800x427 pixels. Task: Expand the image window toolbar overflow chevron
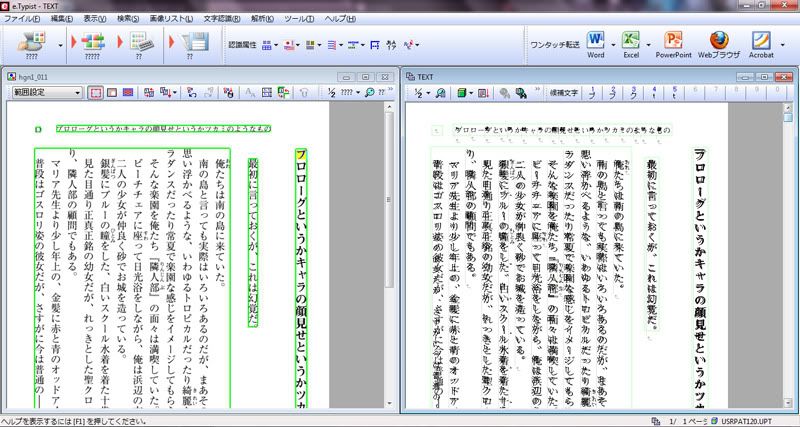[x=391, y=90]
